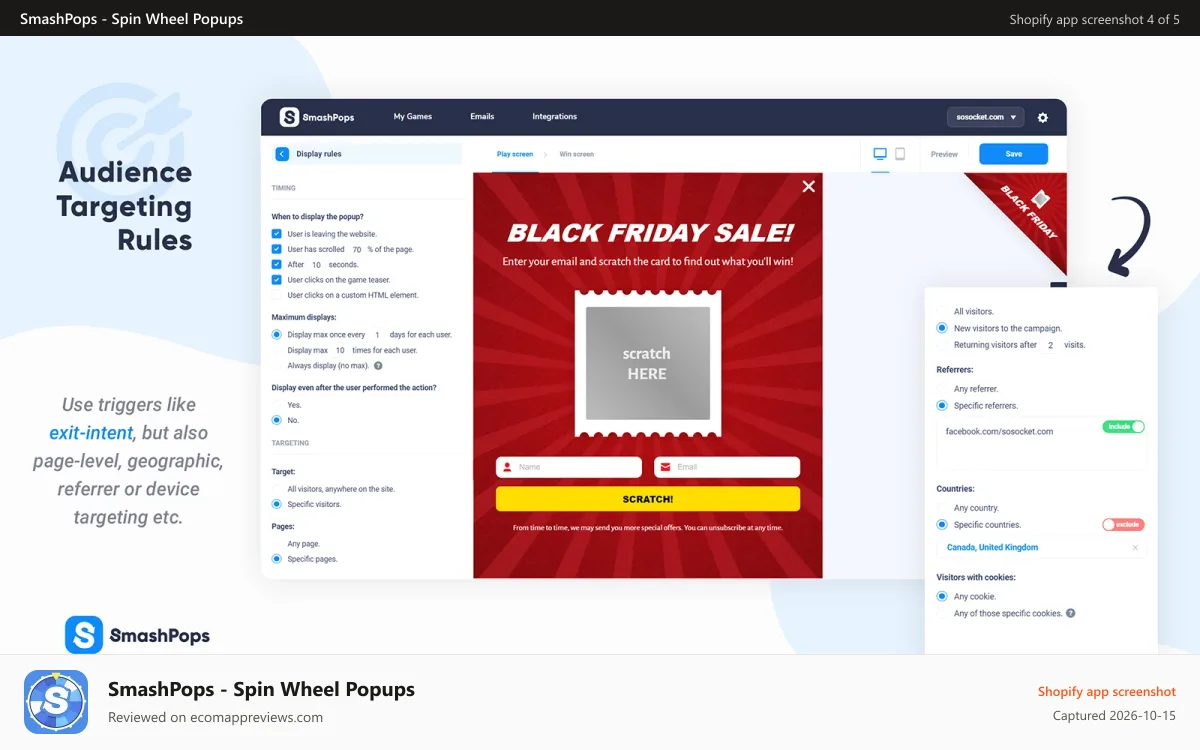Click the SmashPops logo in the app header

coord(316,117)
